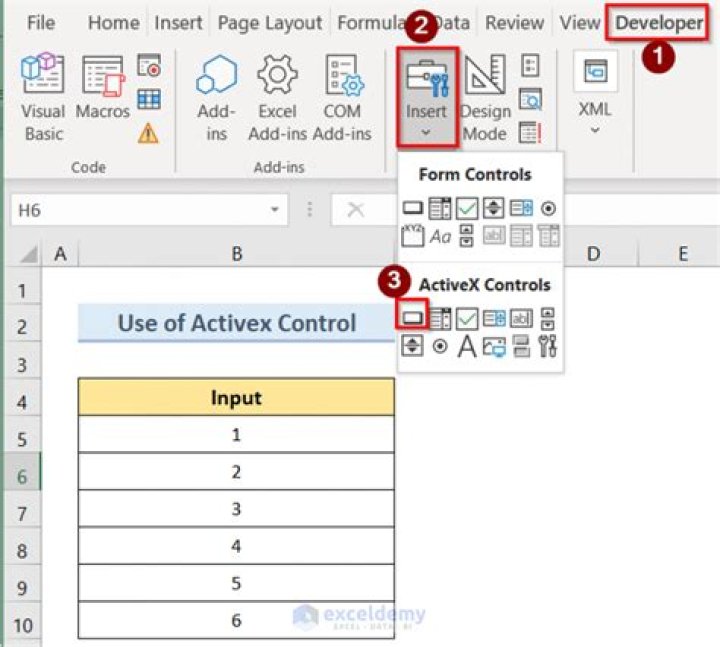Click the Macro Security warning icon

tap(149, 132)
